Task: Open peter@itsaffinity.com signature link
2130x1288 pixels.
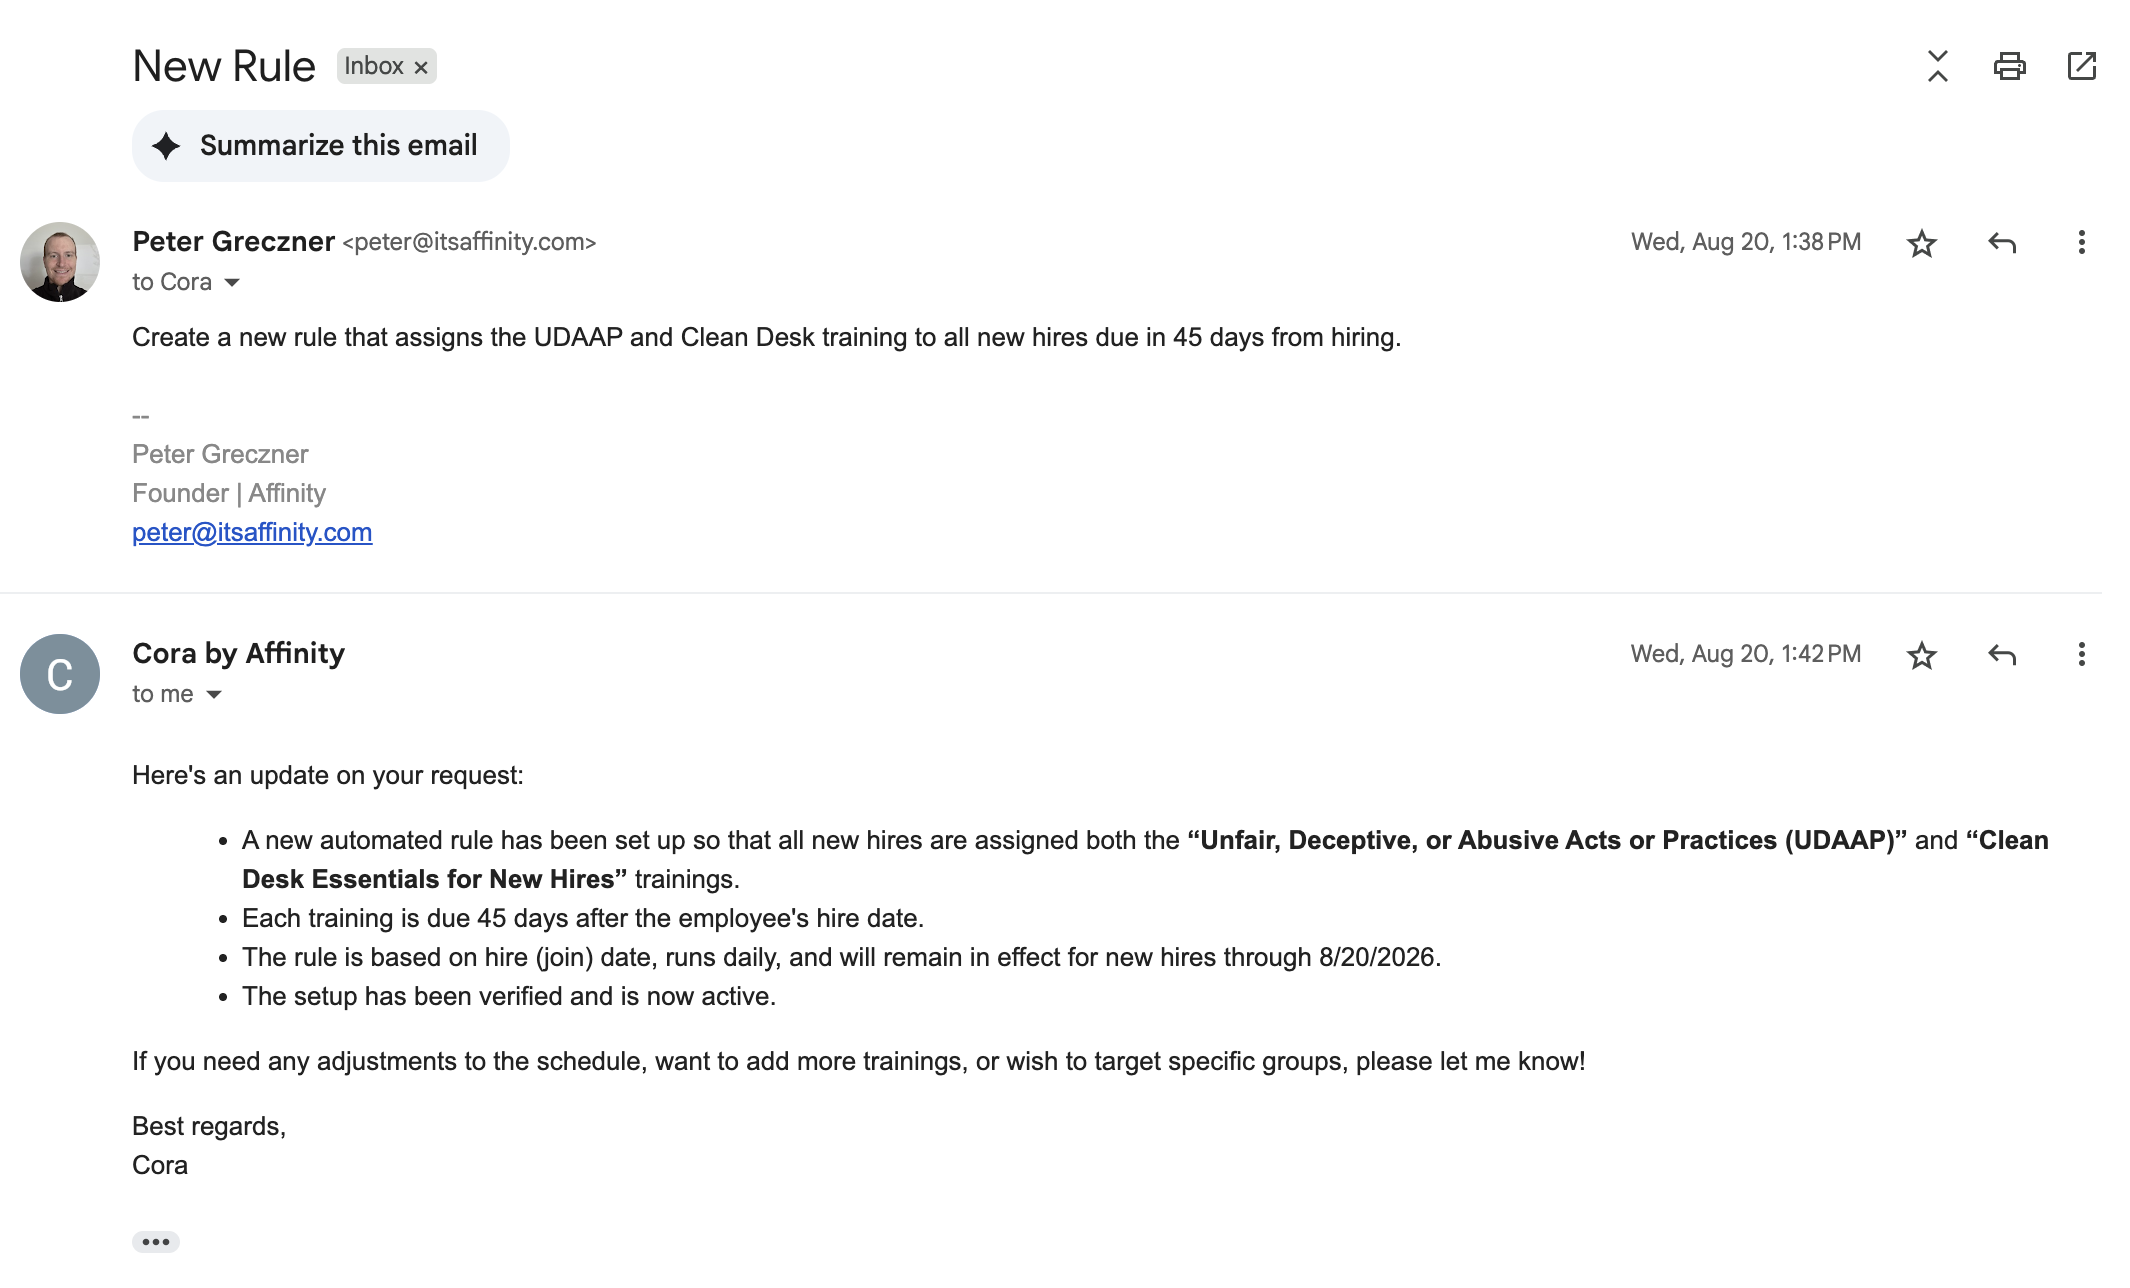Action: click(x=252, y=532)
